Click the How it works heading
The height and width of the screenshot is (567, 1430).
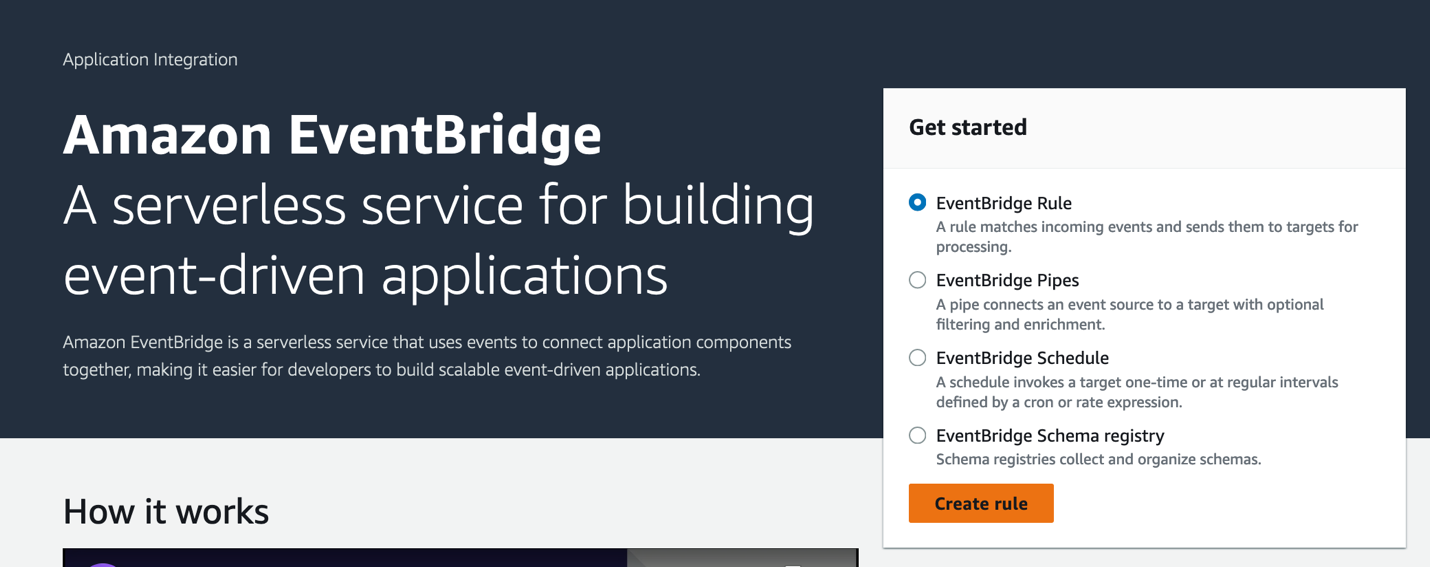click(166, 511)
